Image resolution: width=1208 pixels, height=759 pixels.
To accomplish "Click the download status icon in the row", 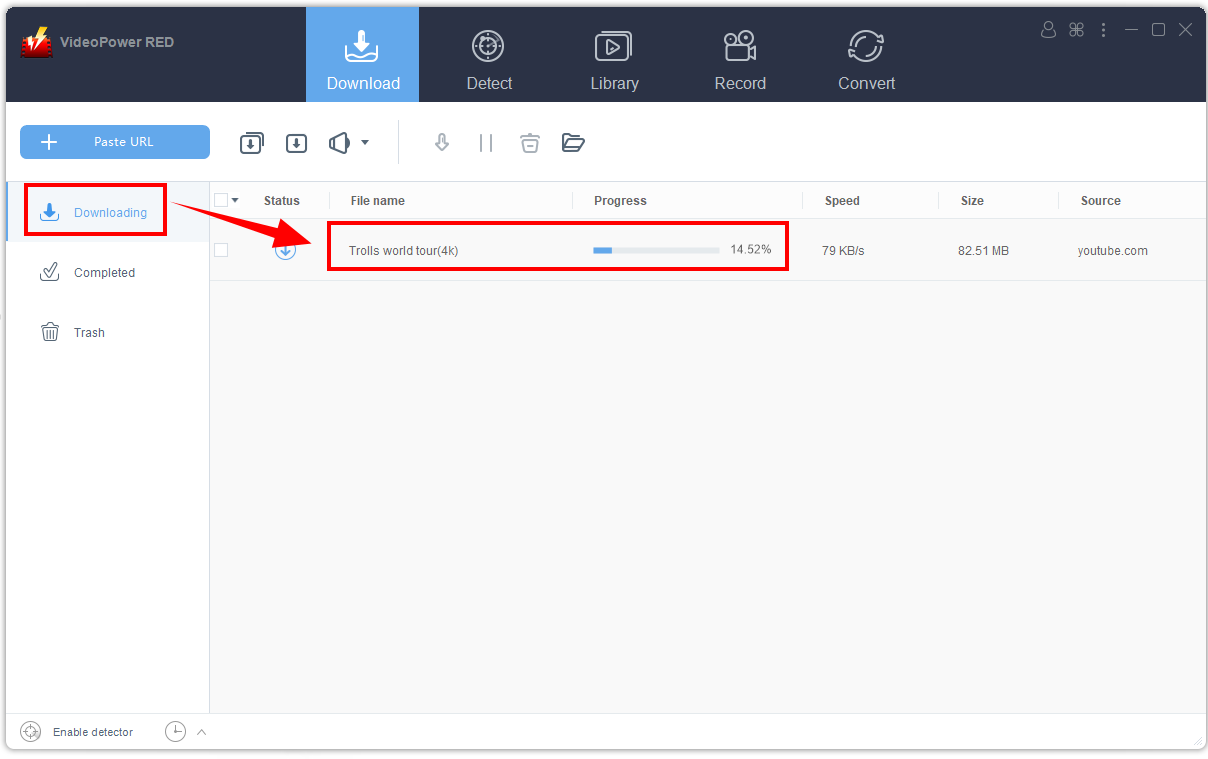I will (x=285, y=250).
